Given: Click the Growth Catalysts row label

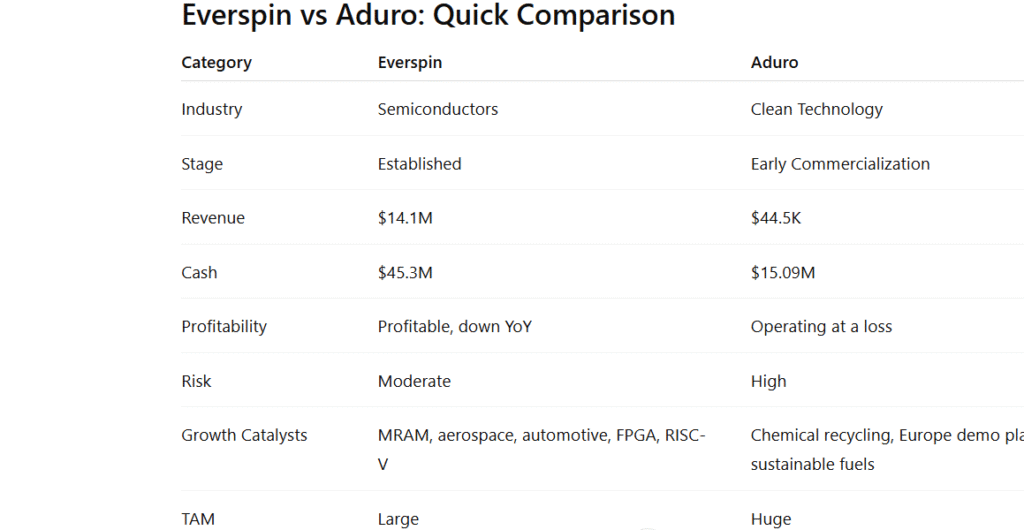Looking at the screenshot, I should [x=244, y=435].
